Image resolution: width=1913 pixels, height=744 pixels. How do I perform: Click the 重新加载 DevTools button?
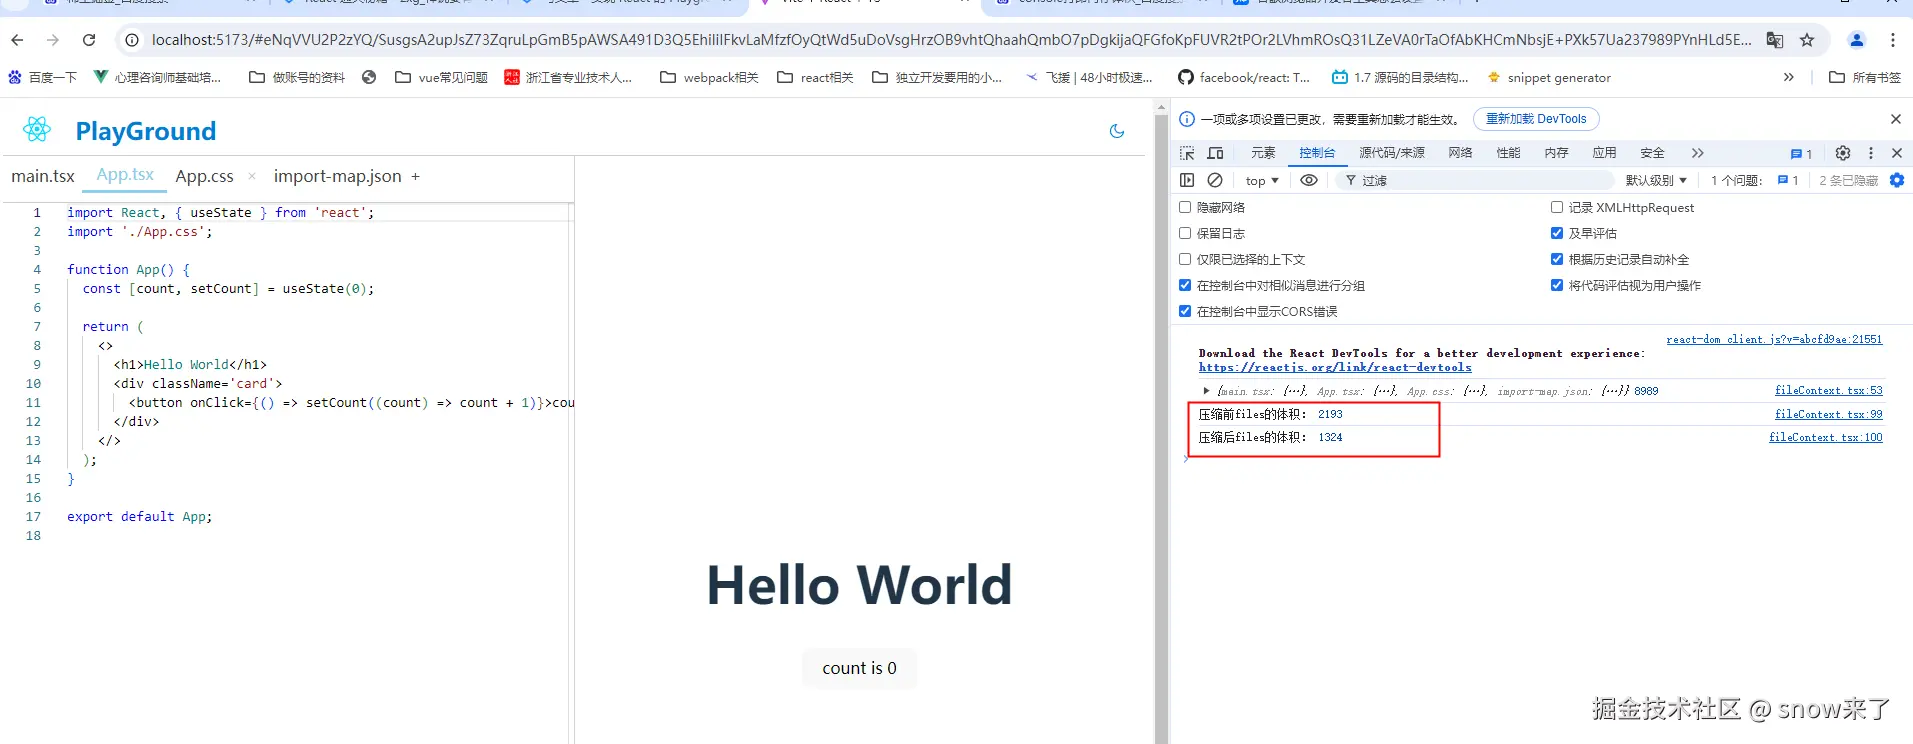click(1536, 119)
